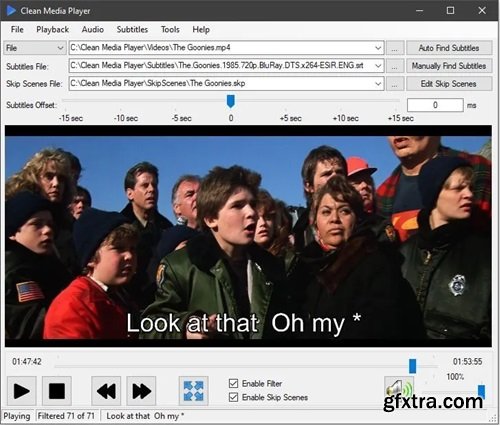
Task: Expand the video path dropdown arrow
Action: click(x=378, y=48)
